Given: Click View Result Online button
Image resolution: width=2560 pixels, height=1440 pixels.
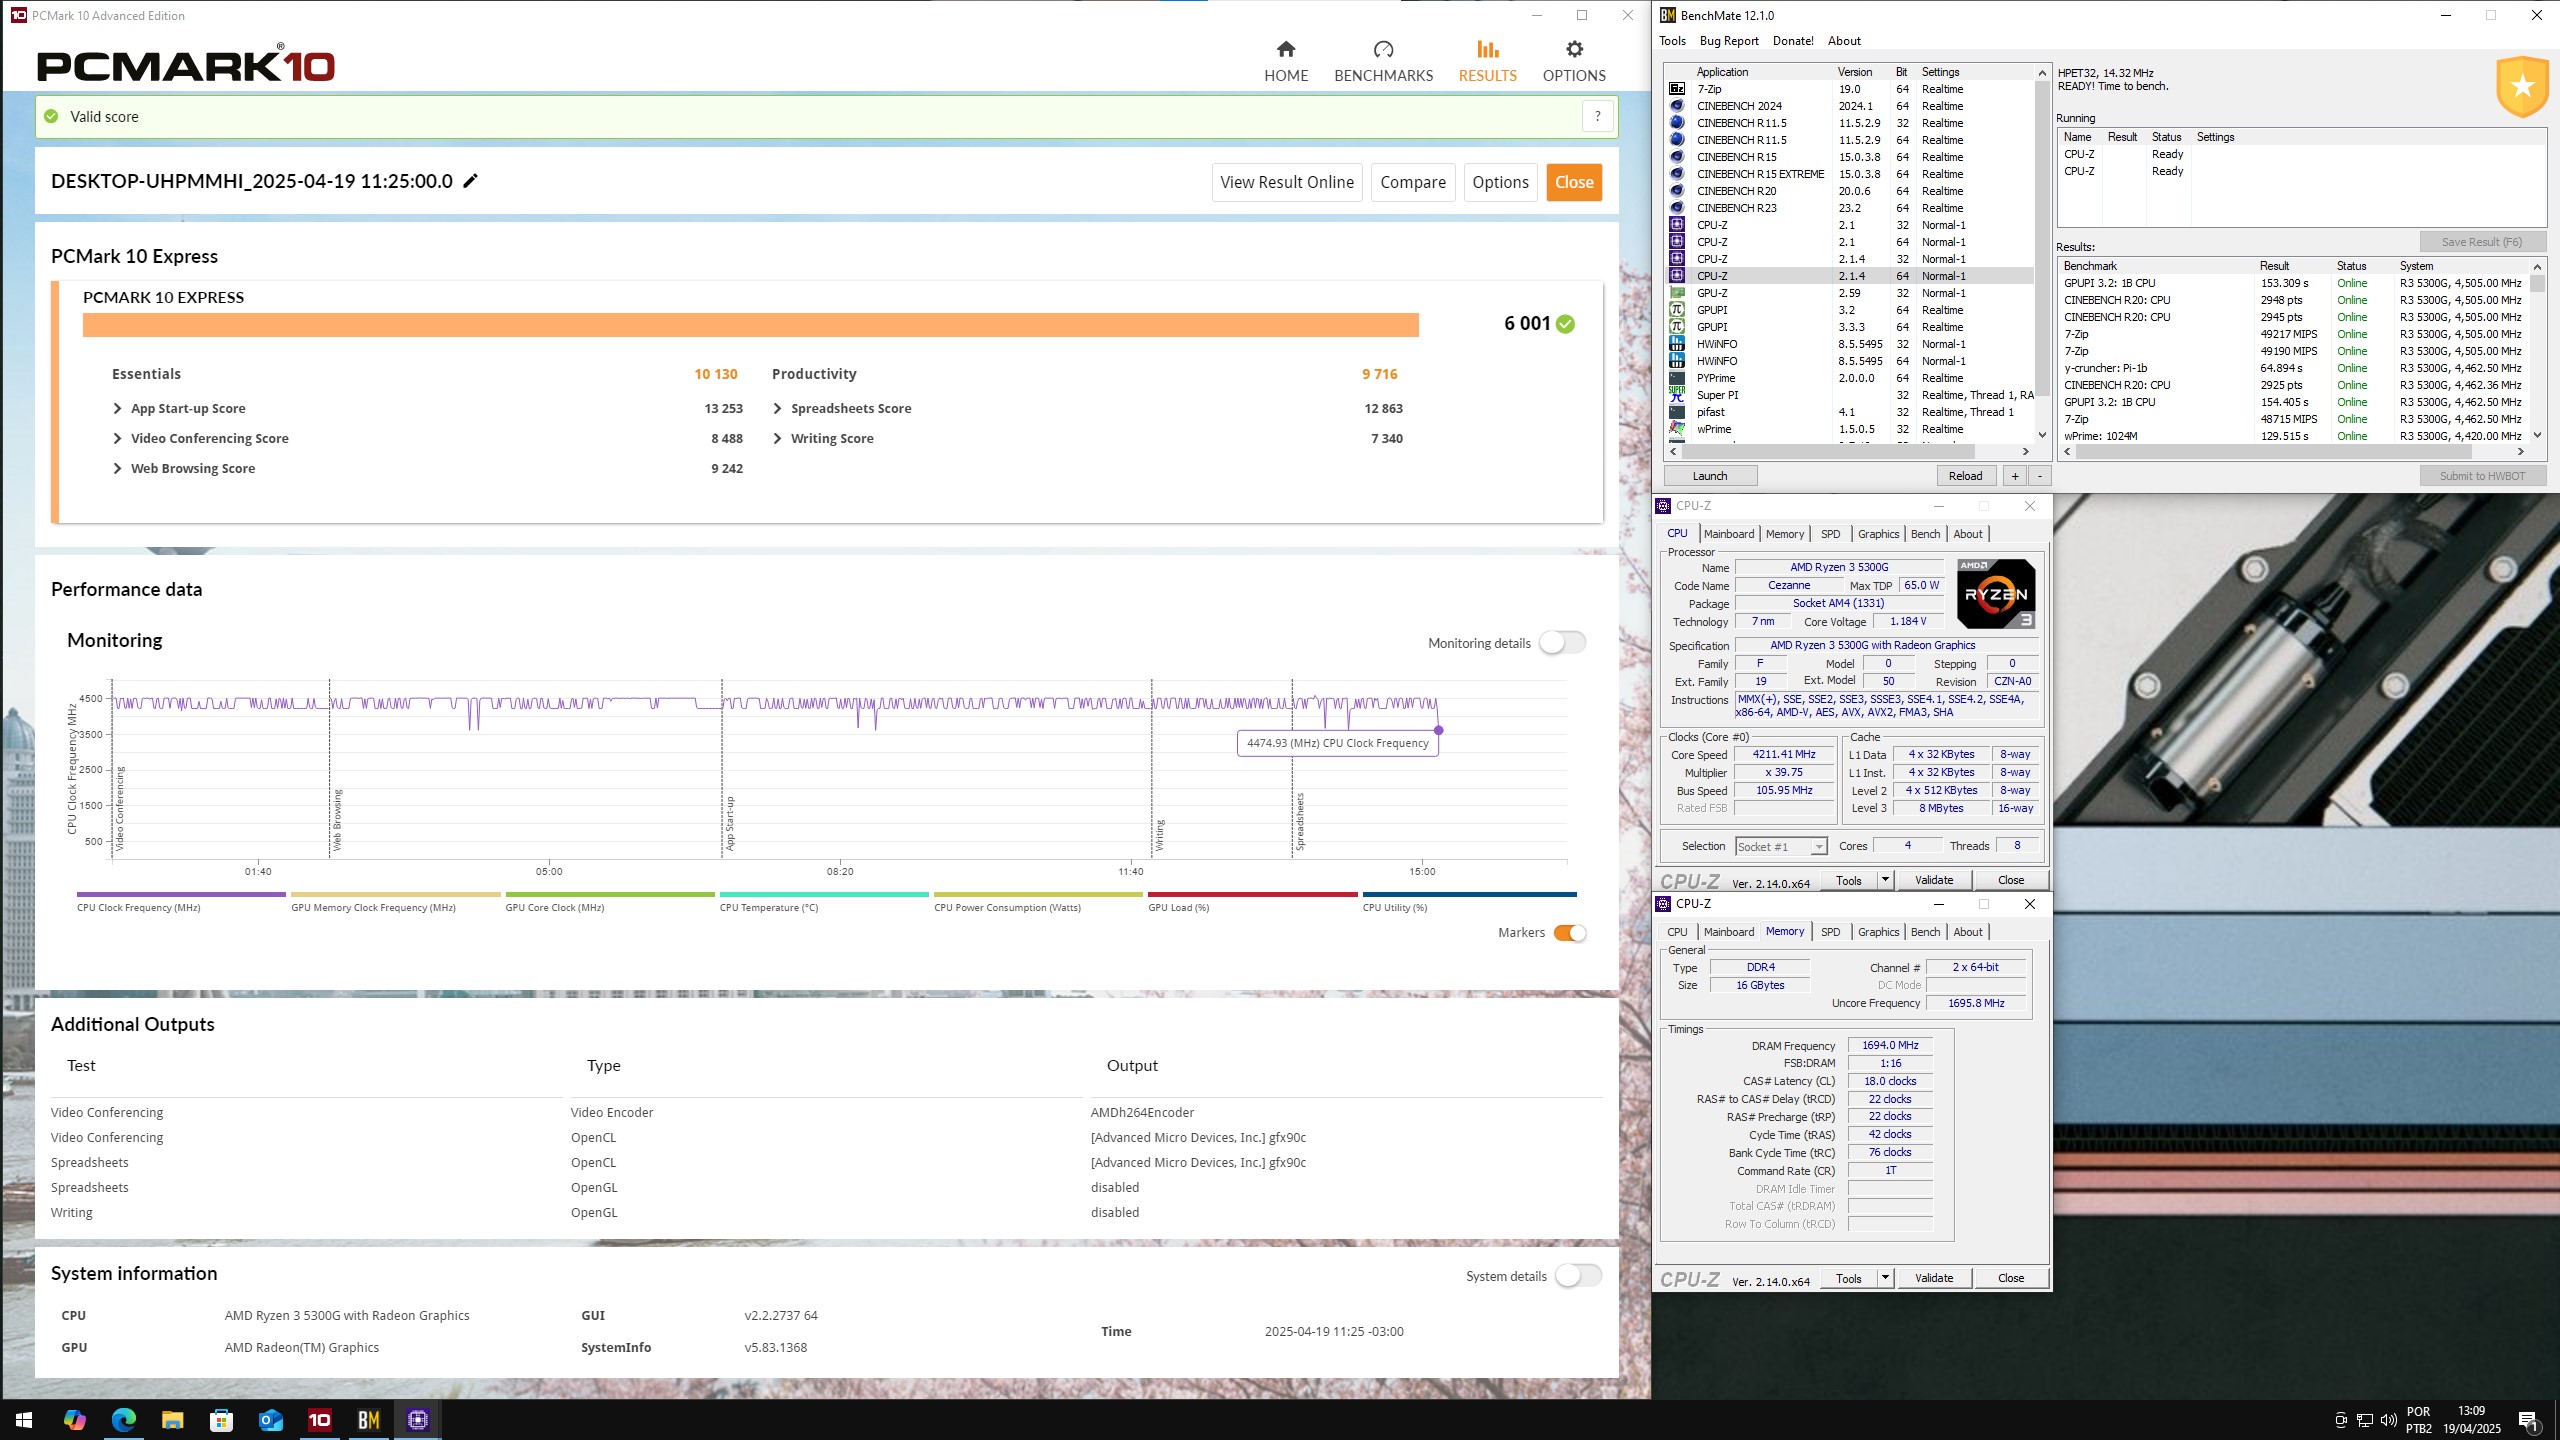Looking at the screenshot, I should 1287,182.
